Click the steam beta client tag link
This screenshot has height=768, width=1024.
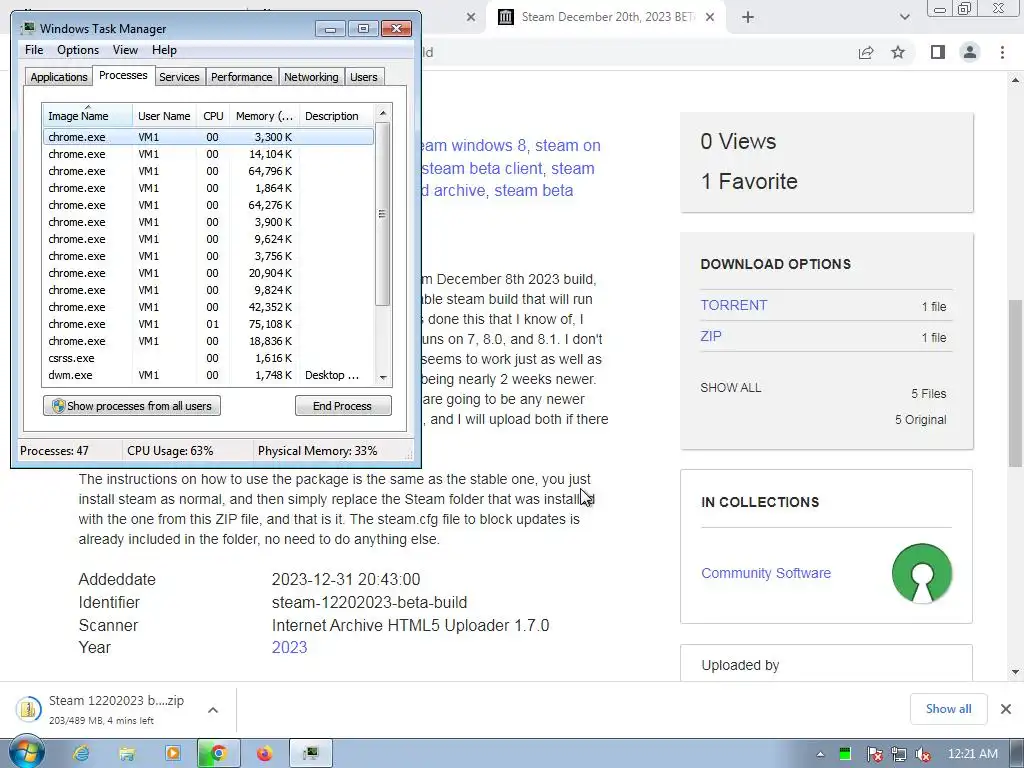click(482, 168)
